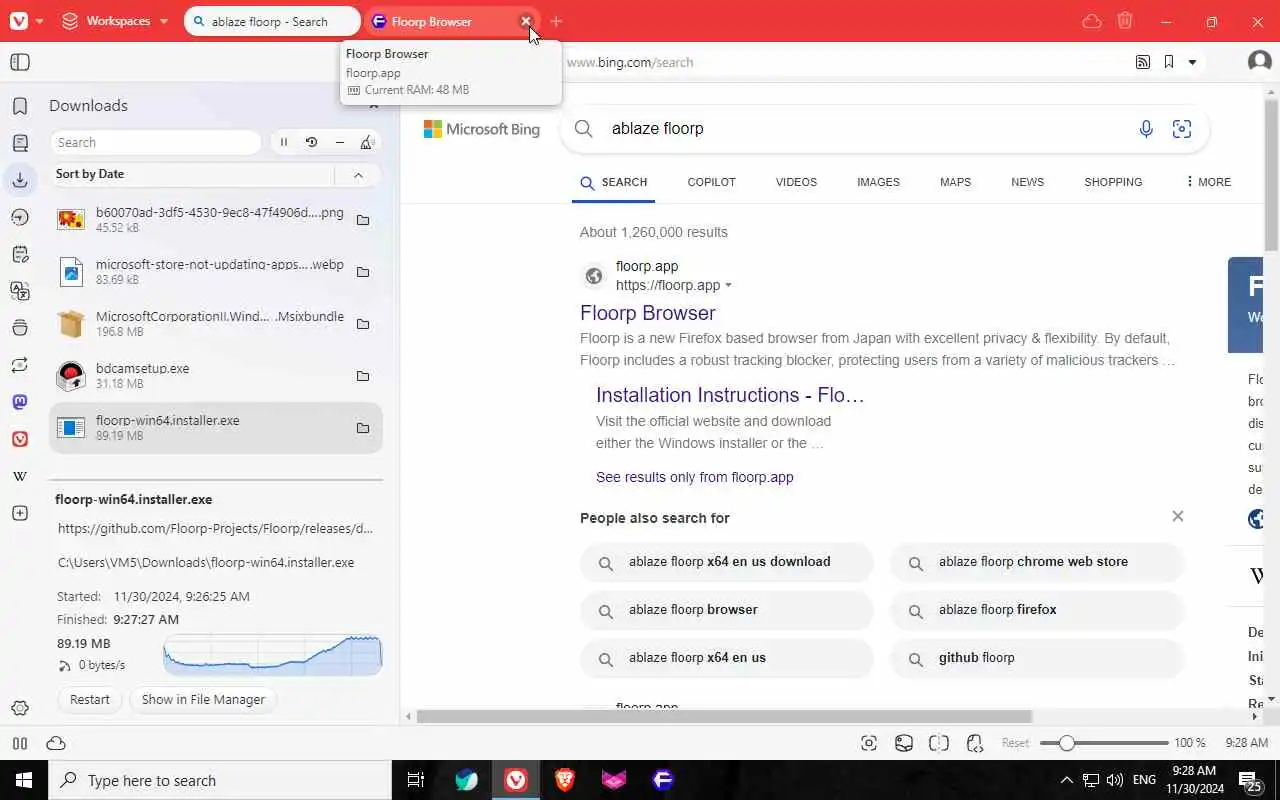Capture page screenshot icon in status bar
The image size is (1280, 800).
tap(869, 743)
